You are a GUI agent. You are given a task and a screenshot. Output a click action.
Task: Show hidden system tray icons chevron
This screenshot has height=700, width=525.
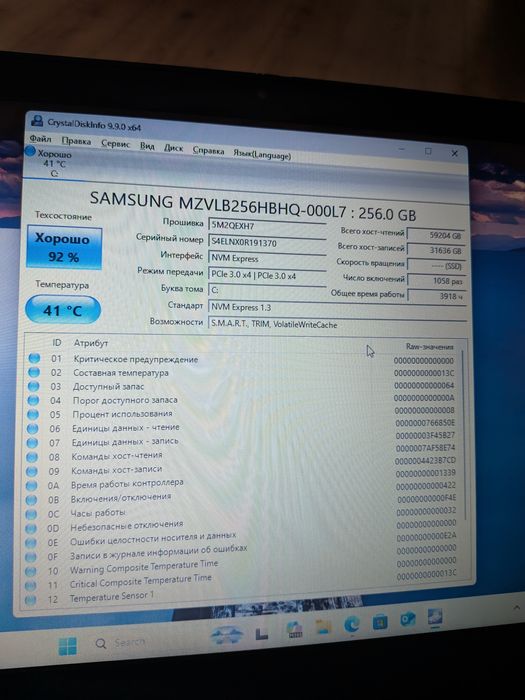(517, 608)
